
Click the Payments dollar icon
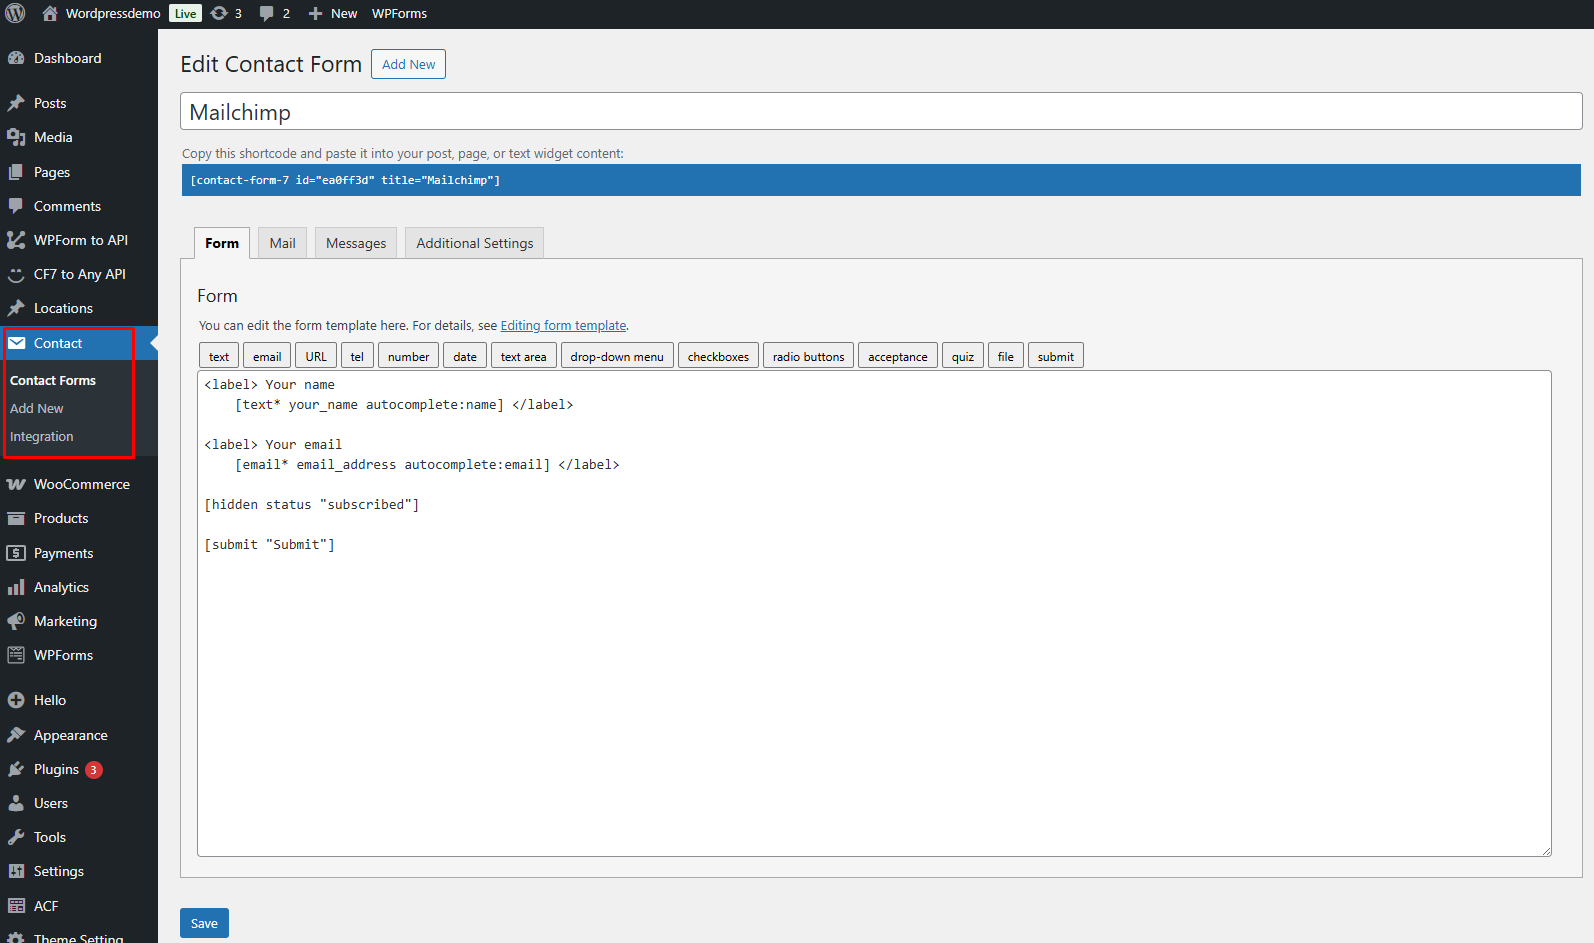(x=16, y=553)
